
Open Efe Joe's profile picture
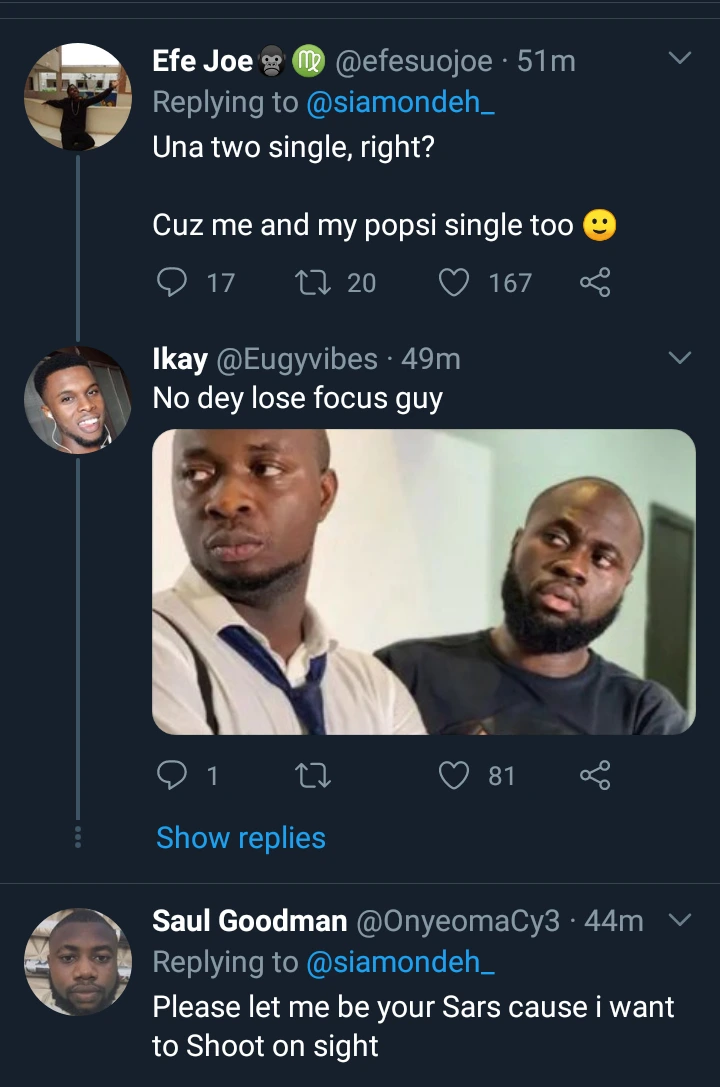point(77,97)
